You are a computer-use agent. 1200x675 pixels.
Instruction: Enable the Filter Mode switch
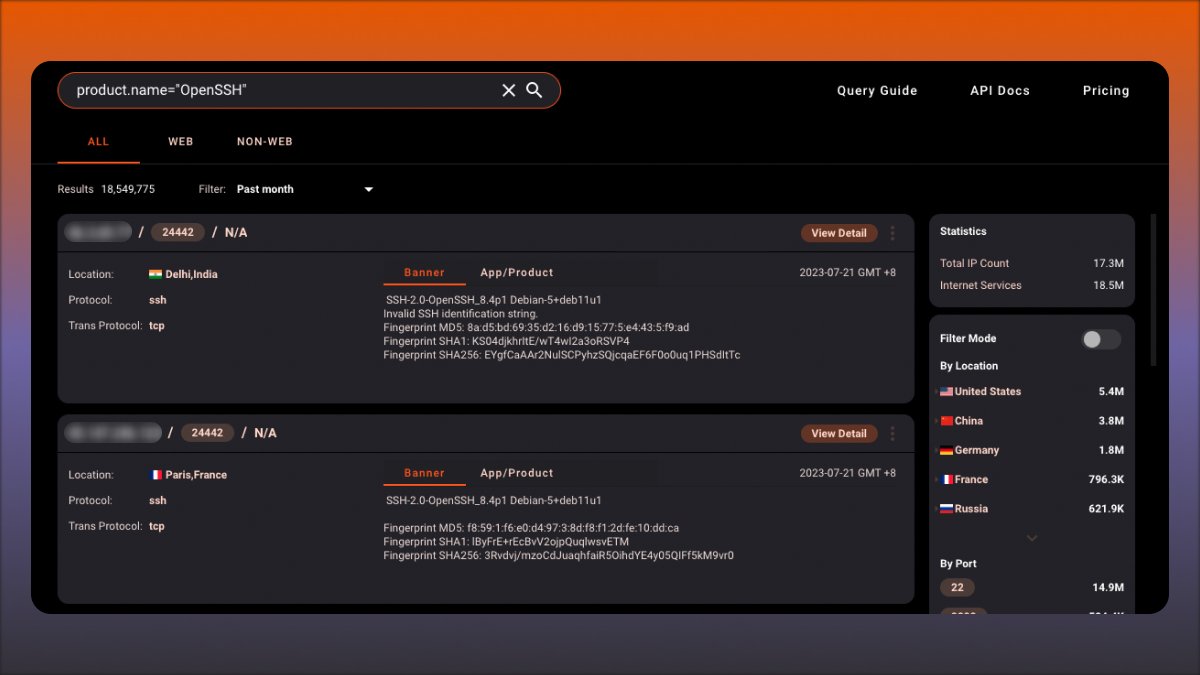point(1100,339)
